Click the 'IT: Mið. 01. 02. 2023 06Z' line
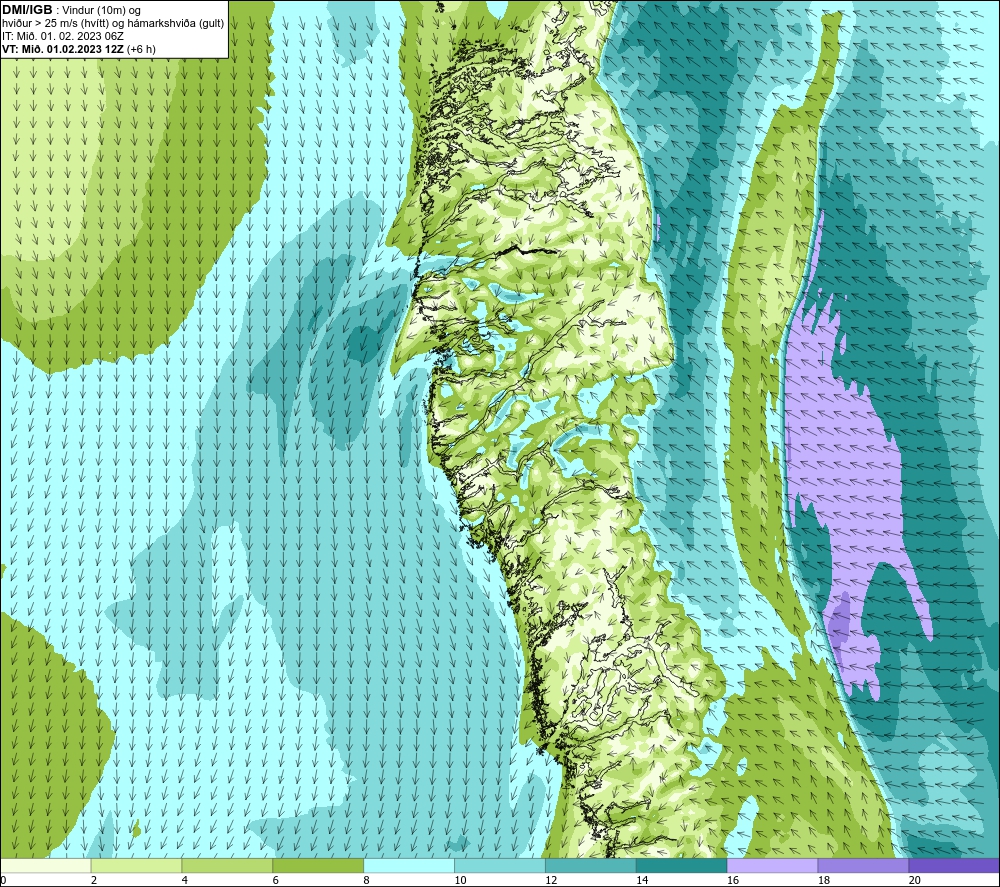 [x=62, y=36]
